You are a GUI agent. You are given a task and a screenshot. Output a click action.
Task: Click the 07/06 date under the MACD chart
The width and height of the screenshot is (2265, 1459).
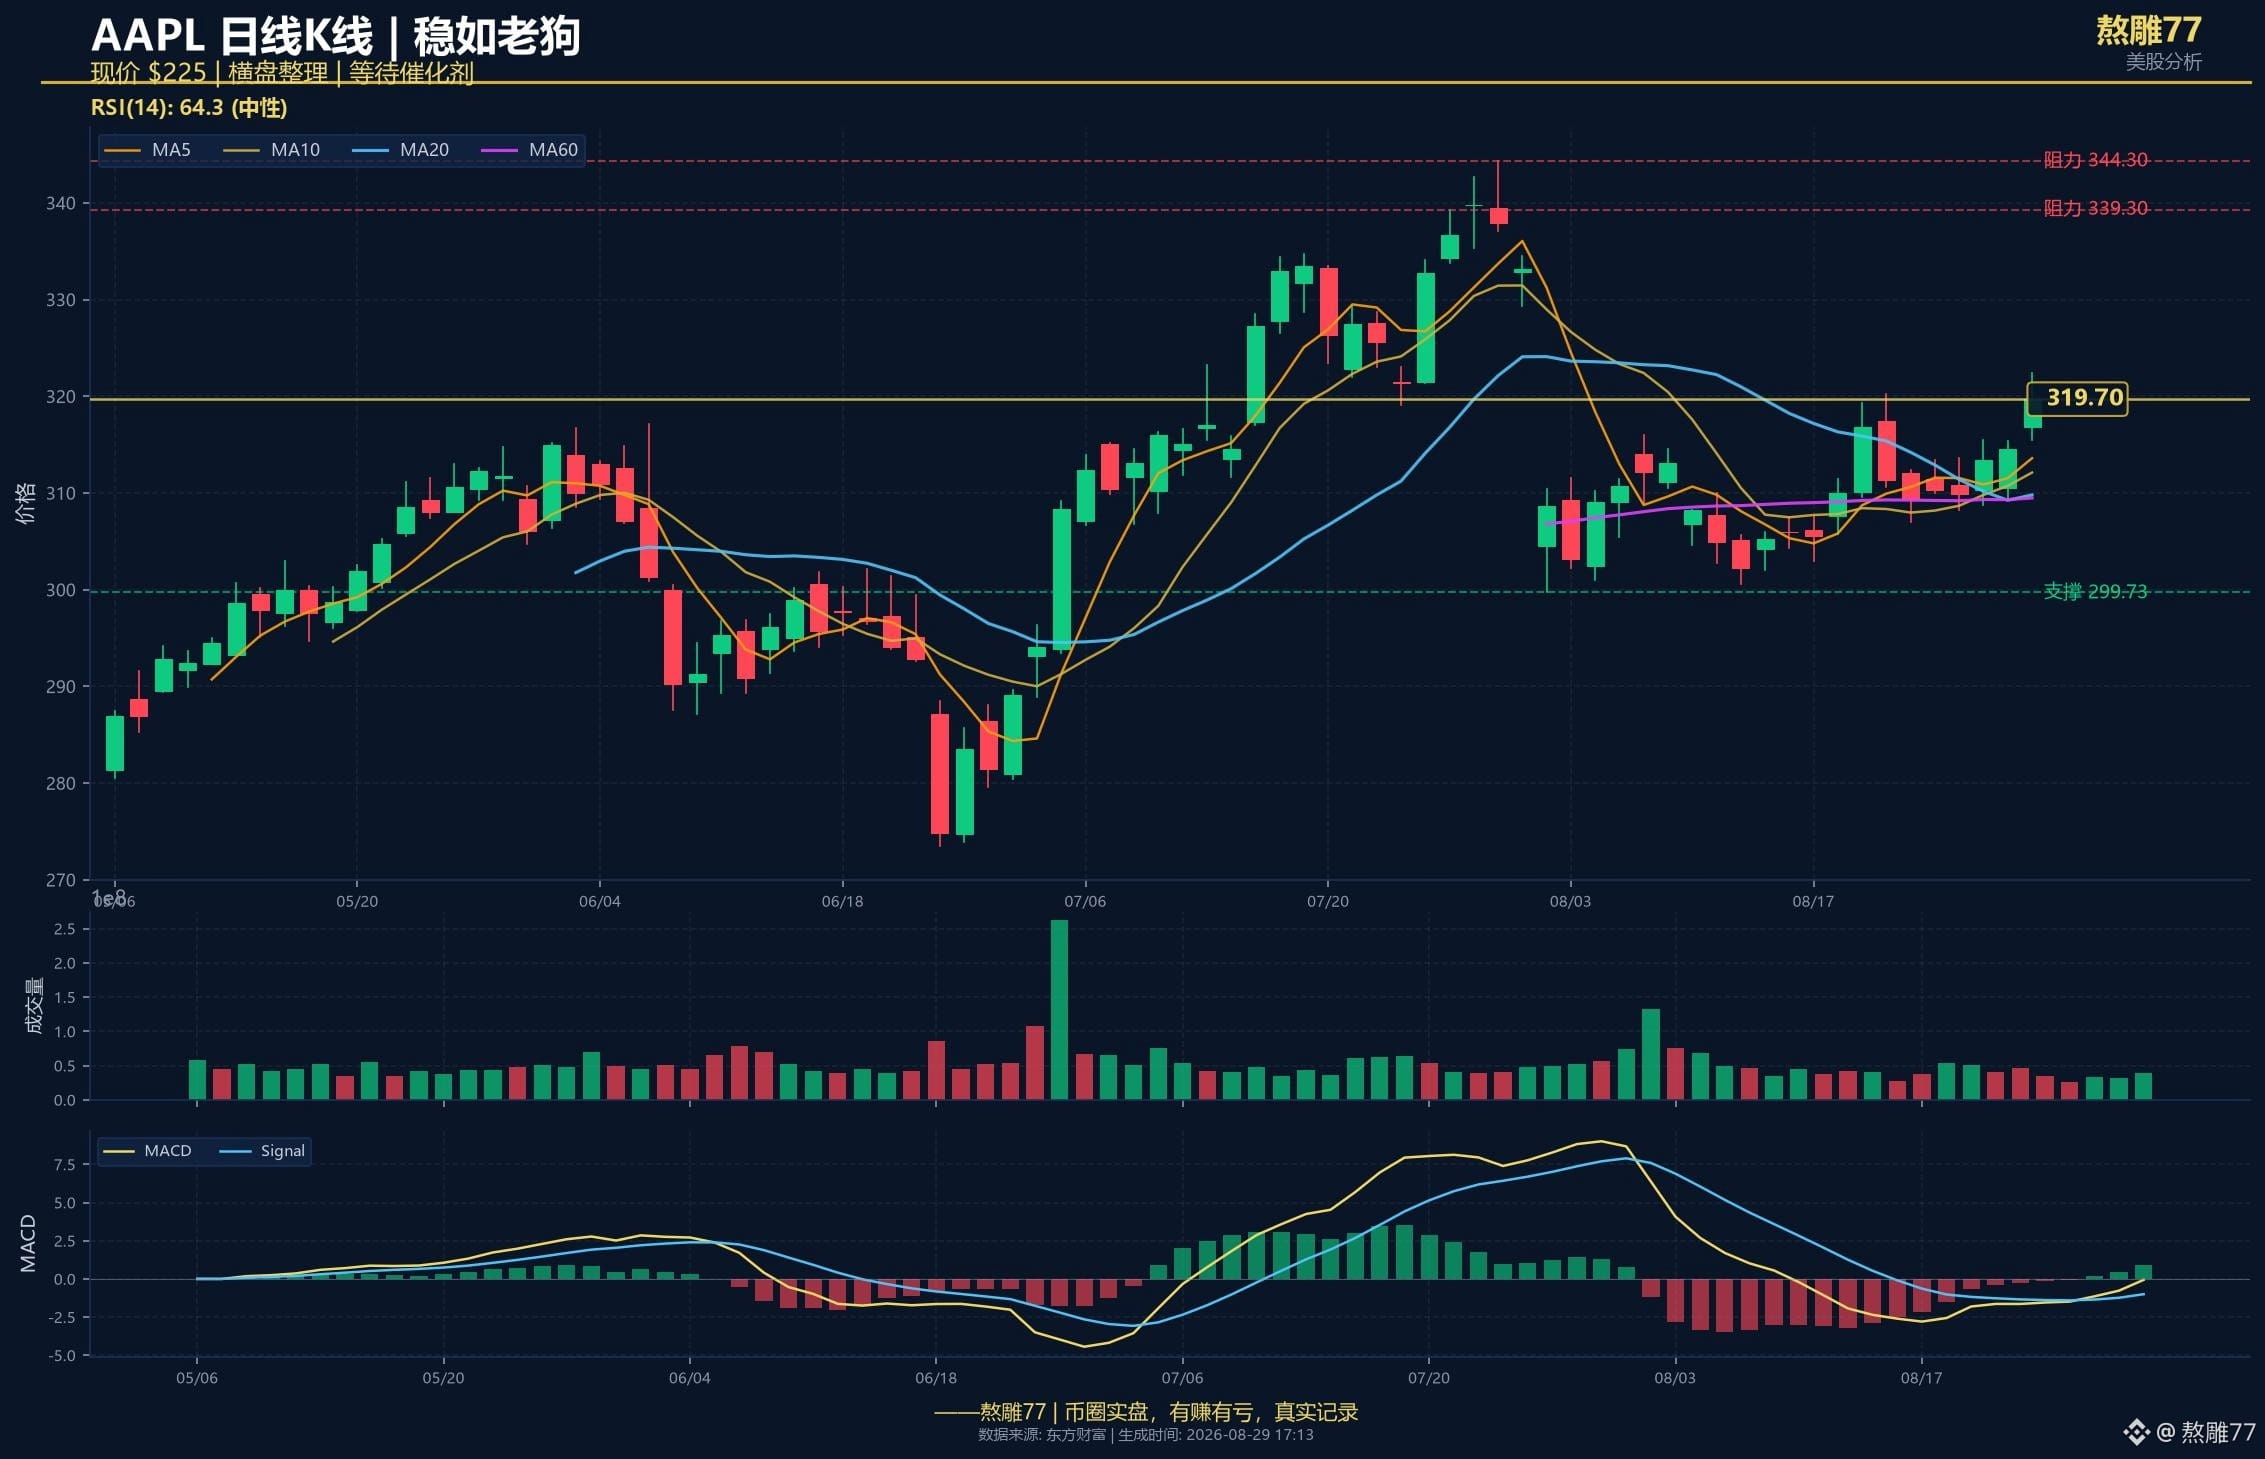(1183, 1378)
